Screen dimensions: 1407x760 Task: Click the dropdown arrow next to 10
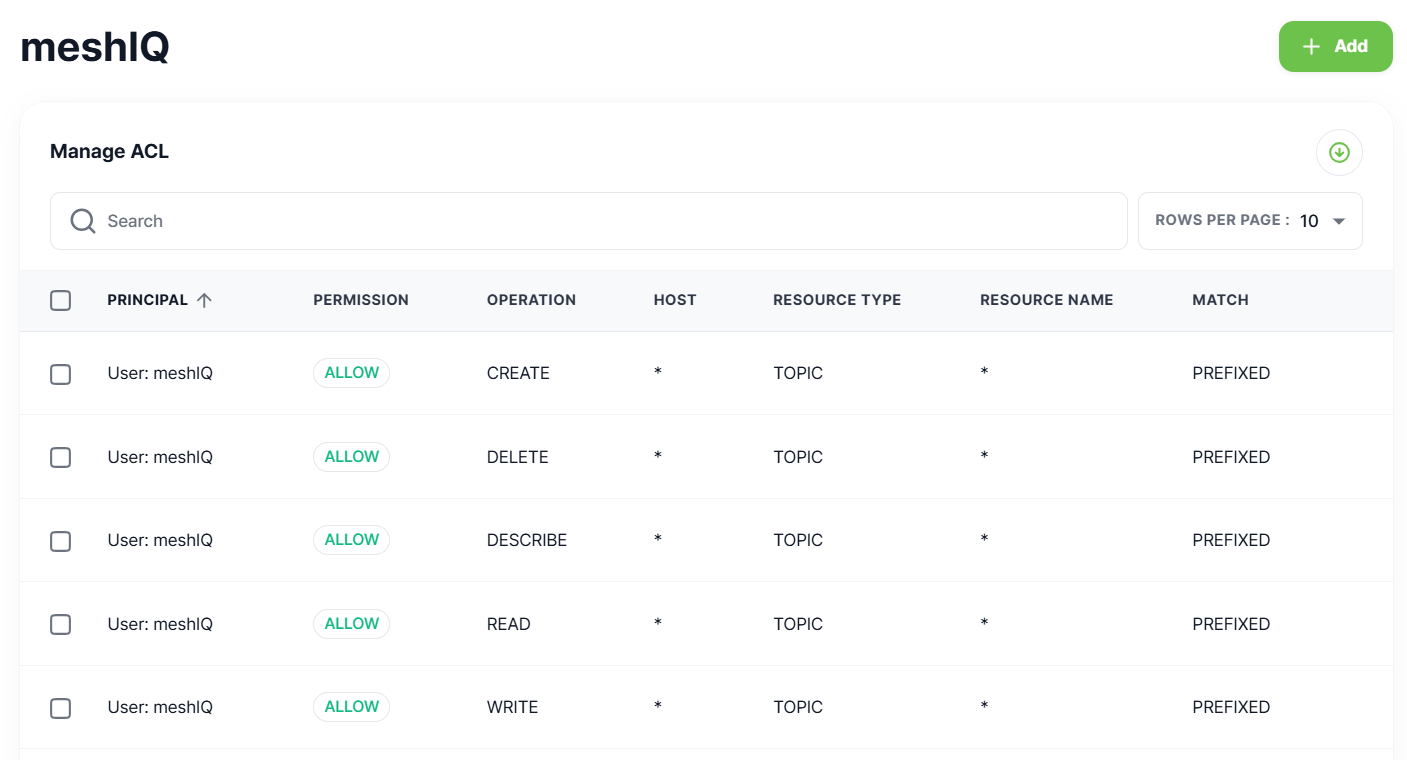point(1339,221)
